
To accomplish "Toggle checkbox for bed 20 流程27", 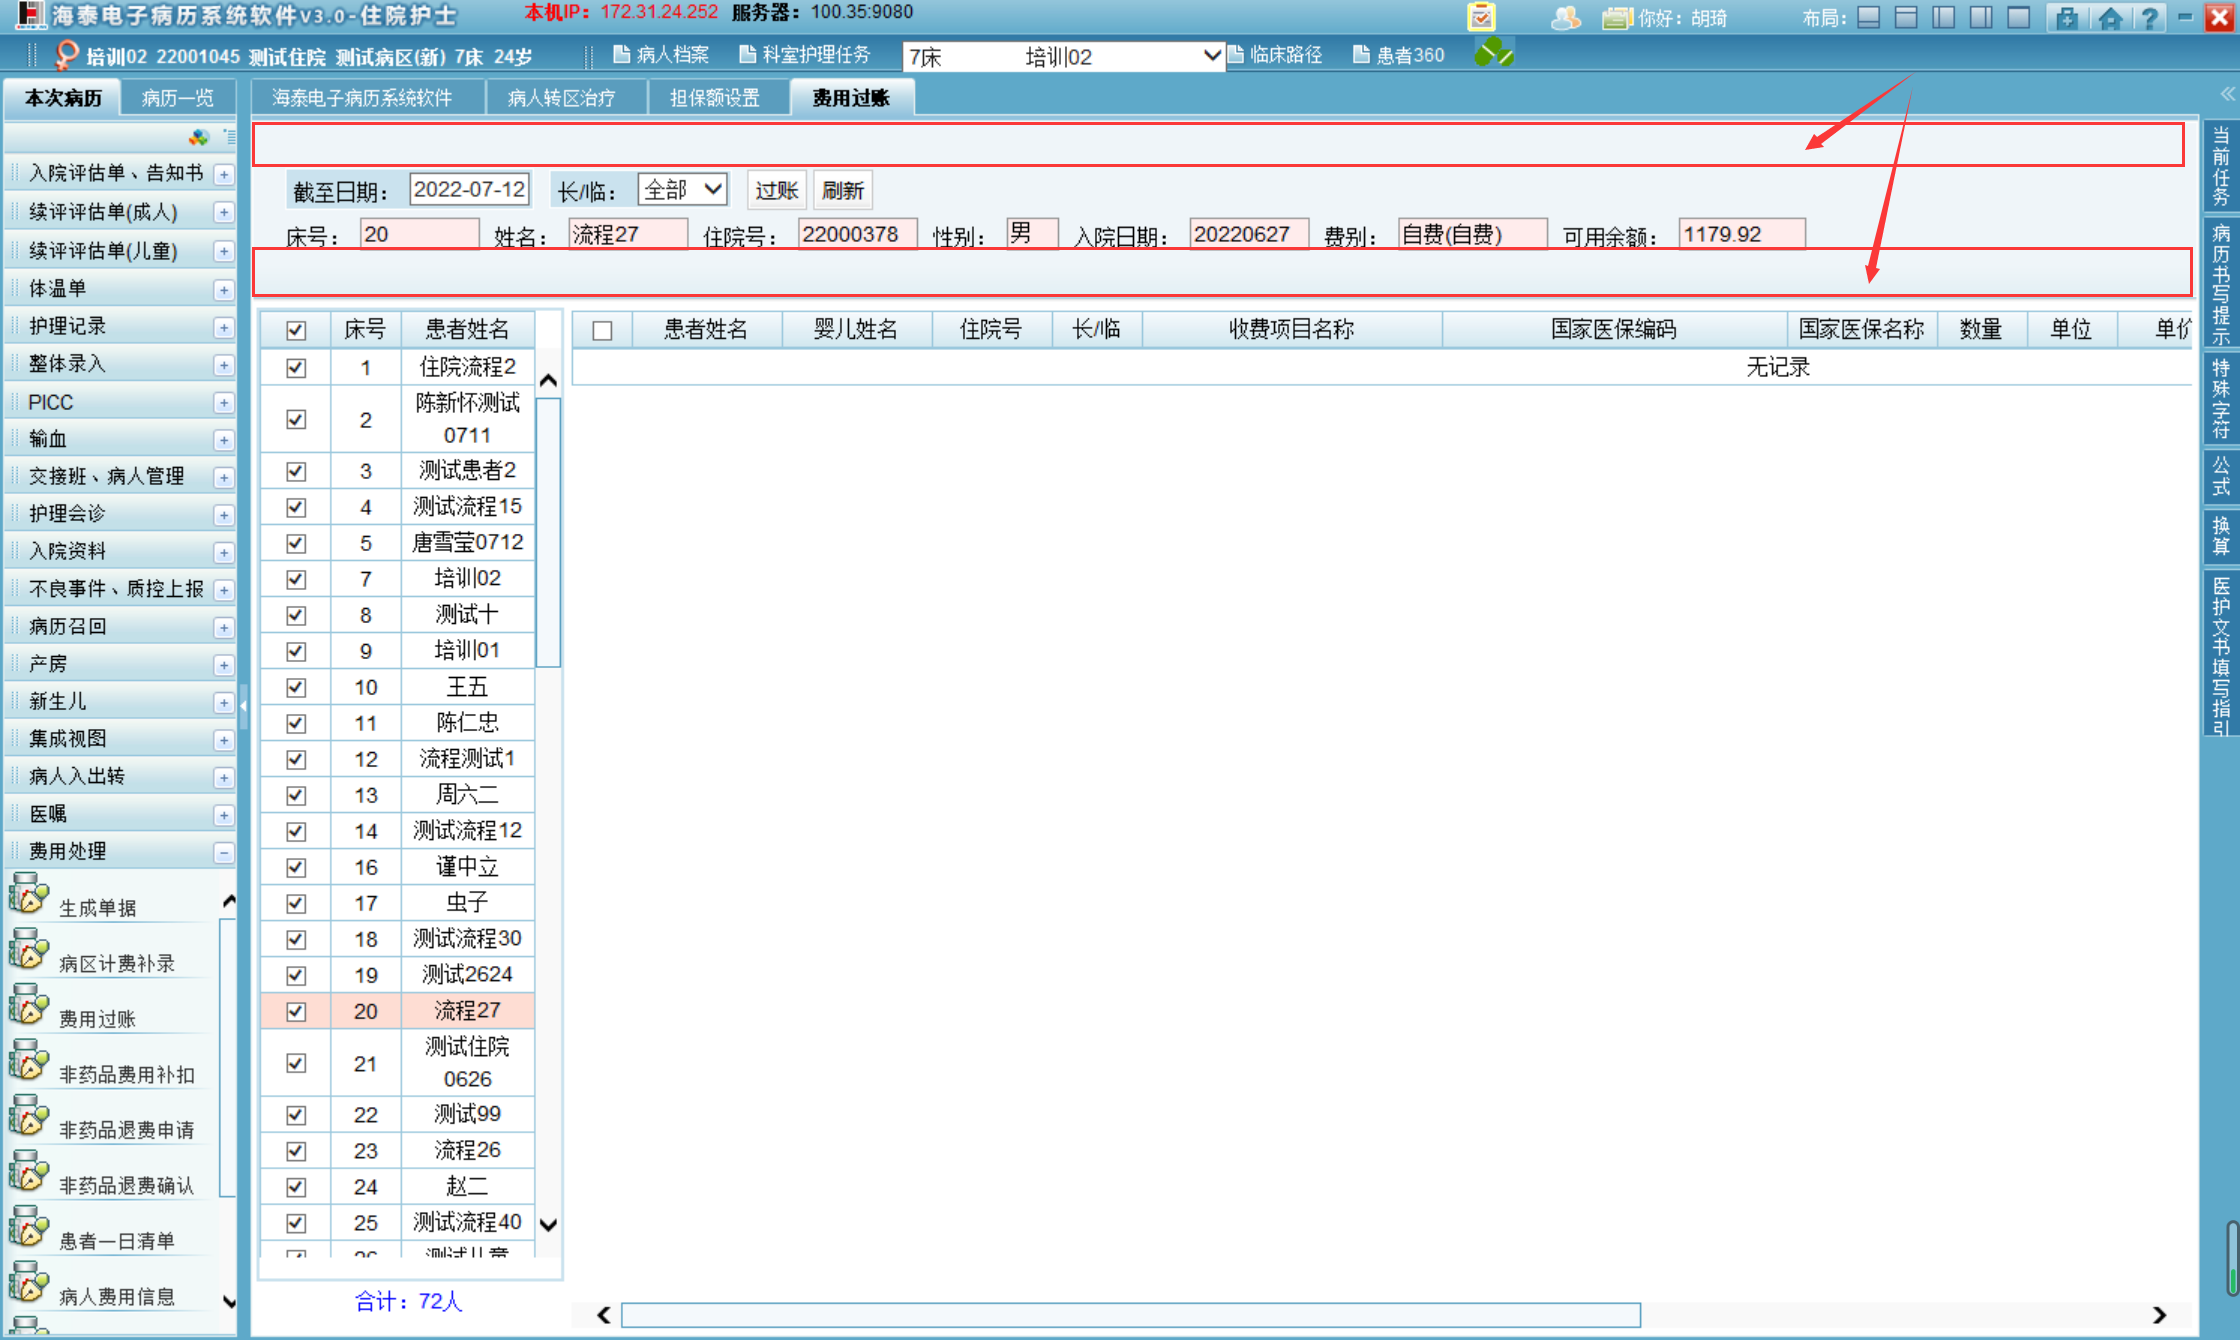I will click(x=296, y=1011).
